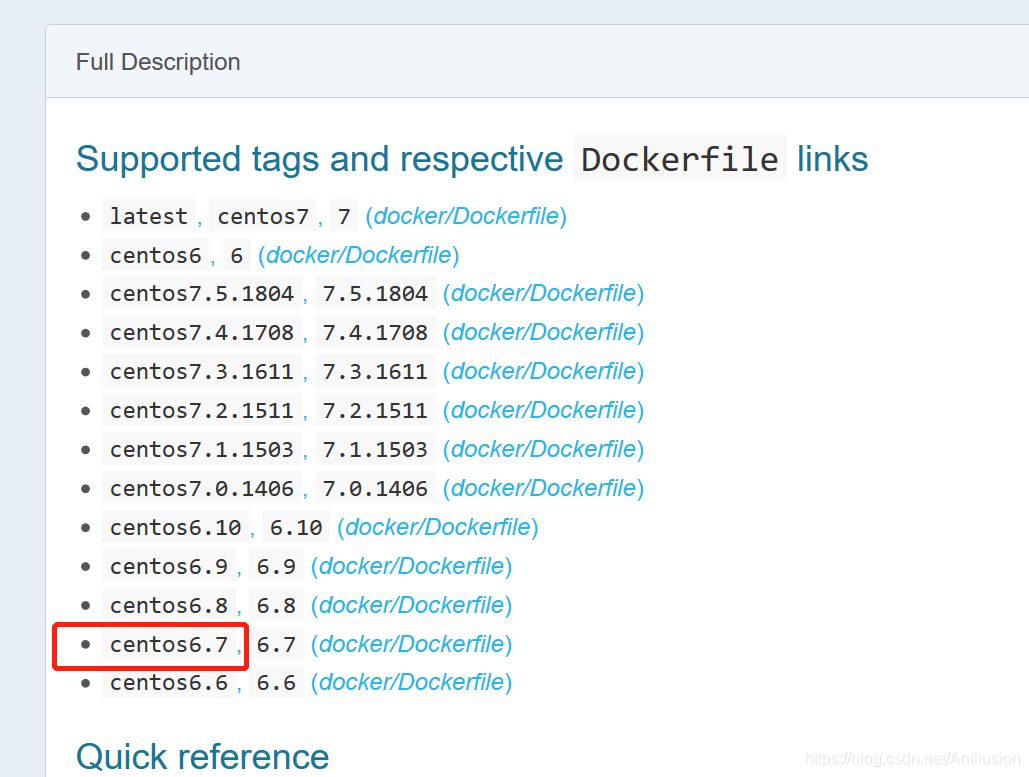1029x777 pixels.
Task: Click the 'centos7.3.1611' tag
Action: 202,371
